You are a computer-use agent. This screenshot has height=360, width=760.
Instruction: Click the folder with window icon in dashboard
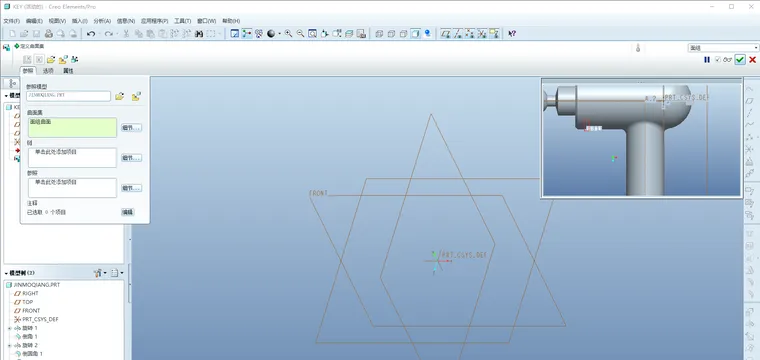coord(63,60)
